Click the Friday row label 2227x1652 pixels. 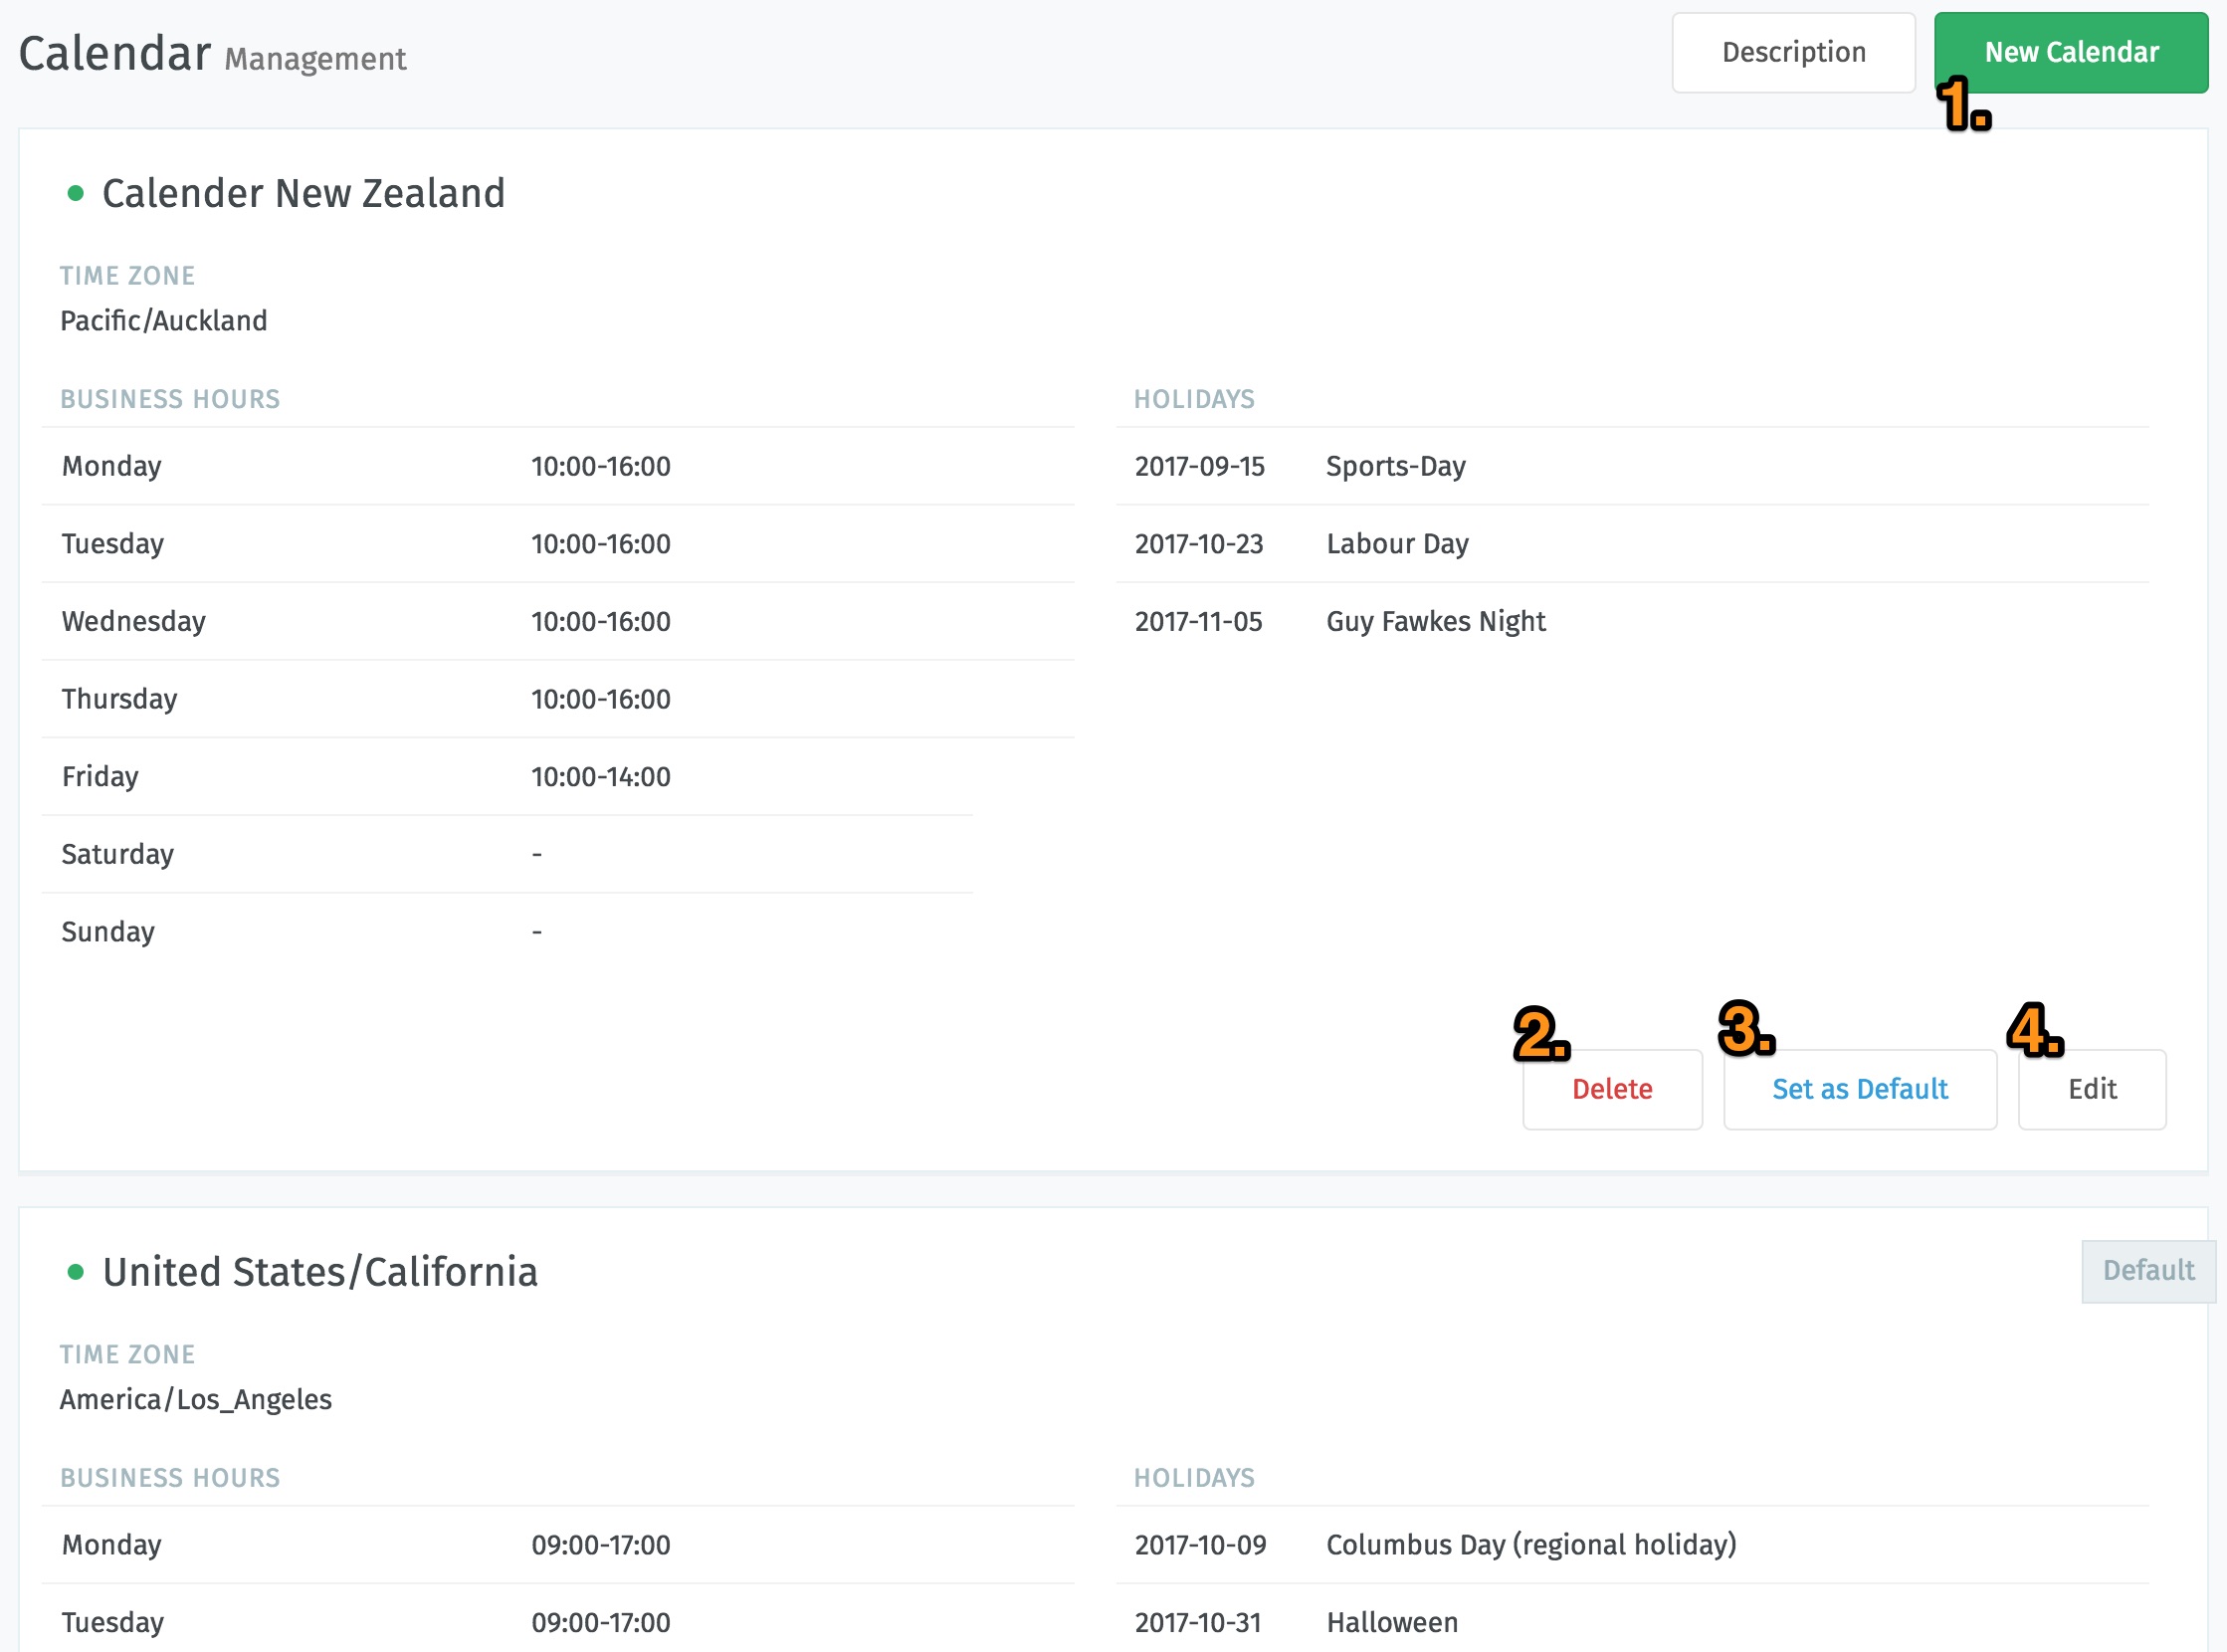100,777
